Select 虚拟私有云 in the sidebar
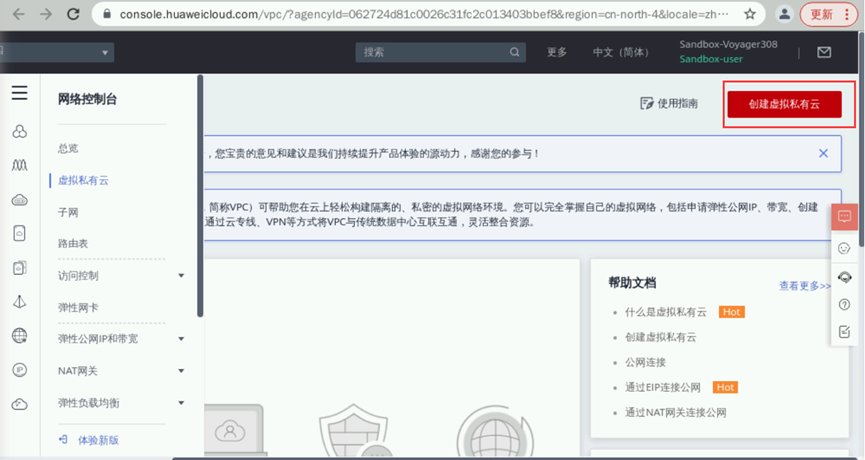 click(x=83, y=180)
